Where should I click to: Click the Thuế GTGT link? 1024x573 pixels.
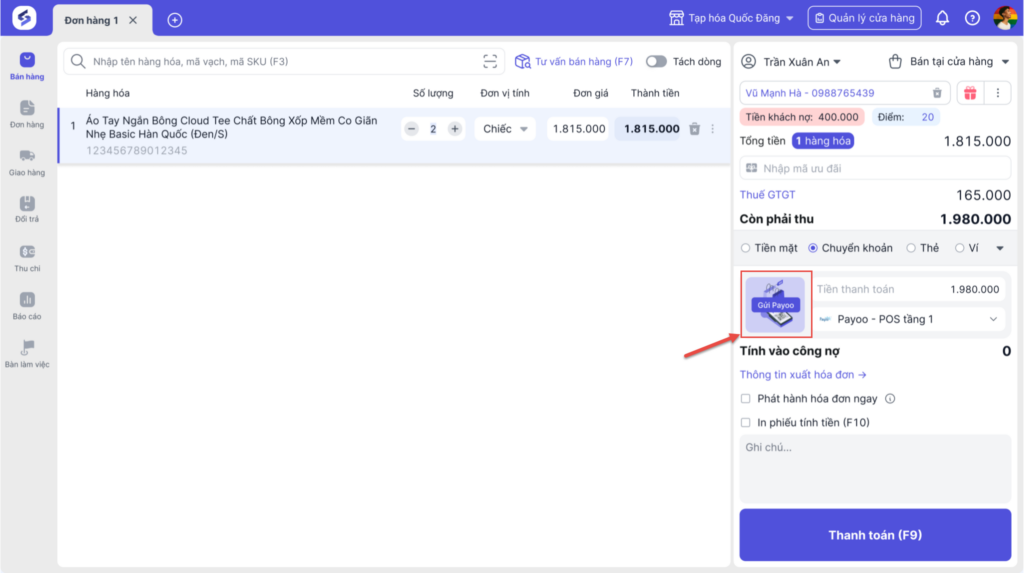pyautogui.click(x=767, y=195)
